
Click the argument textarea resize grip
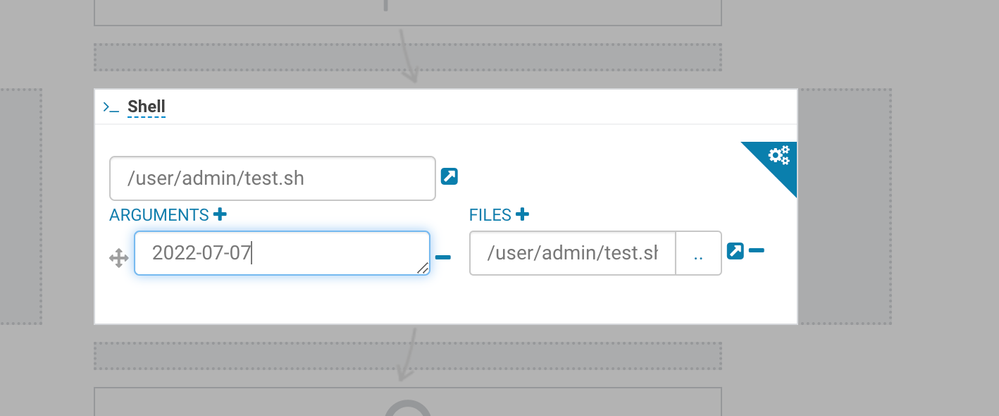tap(422, 268)
